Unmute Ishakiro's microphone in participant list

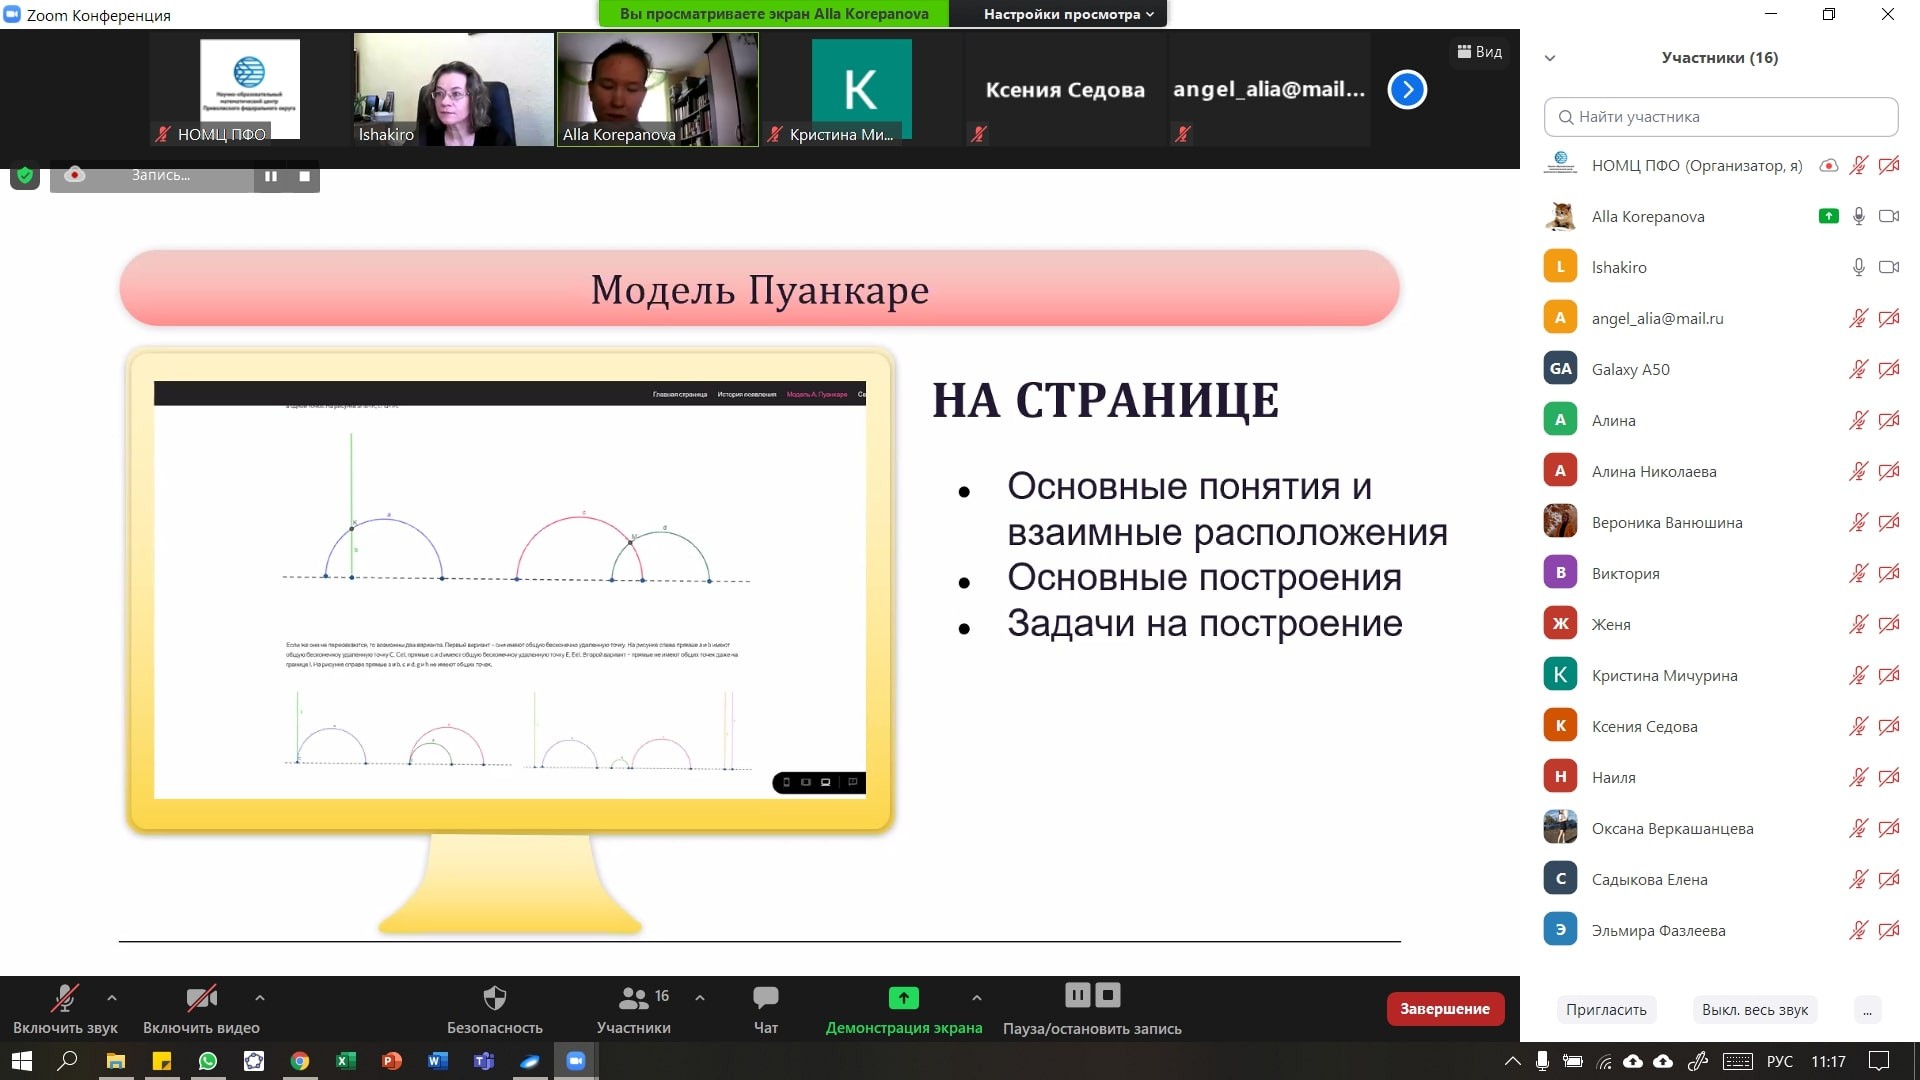point(1858,267)
